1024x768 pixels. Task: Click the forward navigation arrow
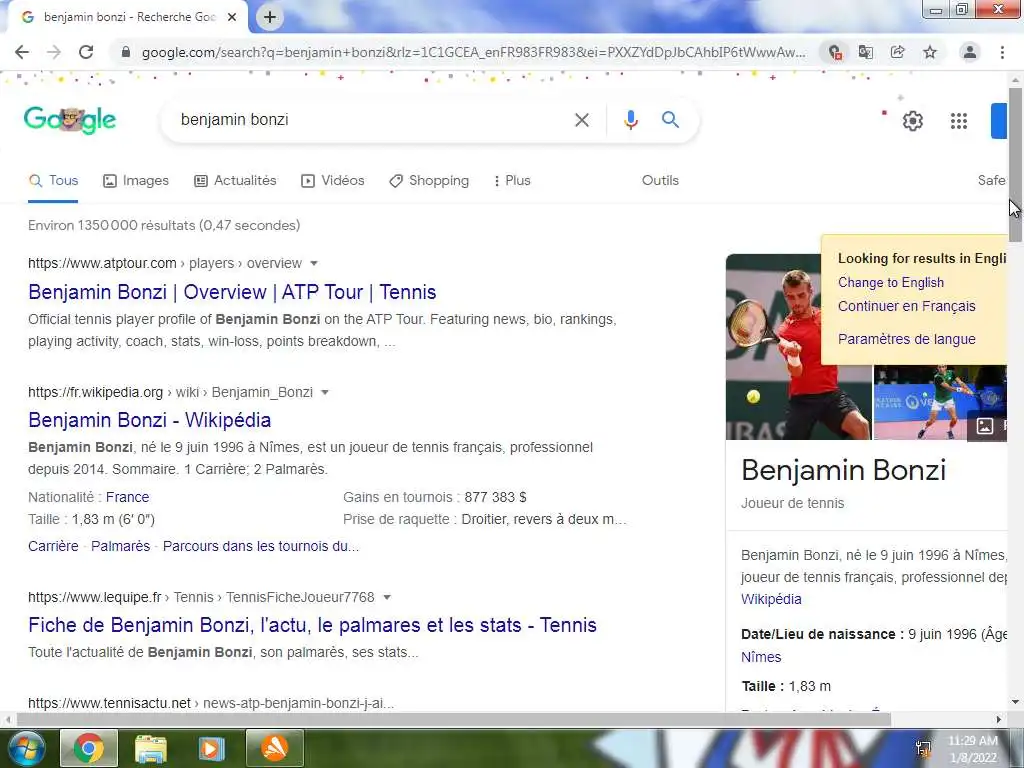point(54,52)
